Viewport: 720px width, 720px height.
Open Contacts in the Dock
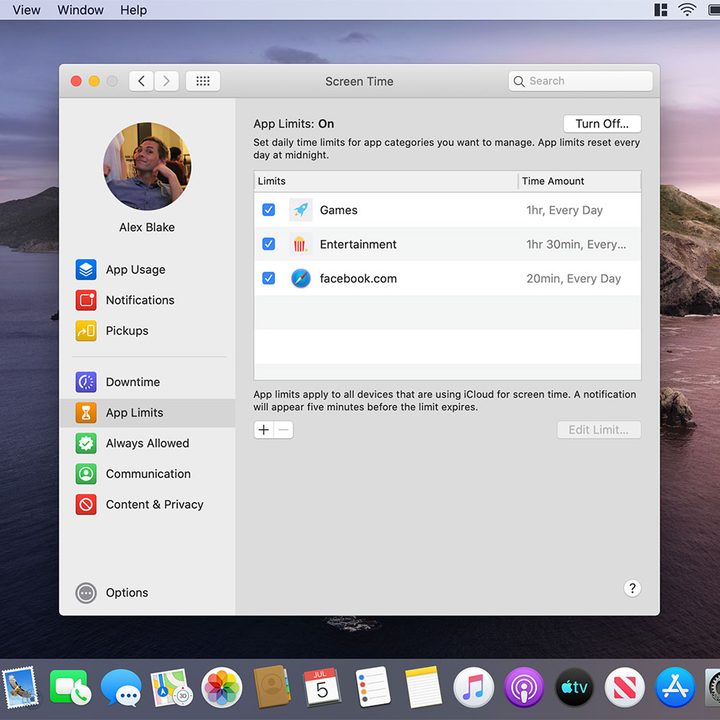[x=272, y=687]
